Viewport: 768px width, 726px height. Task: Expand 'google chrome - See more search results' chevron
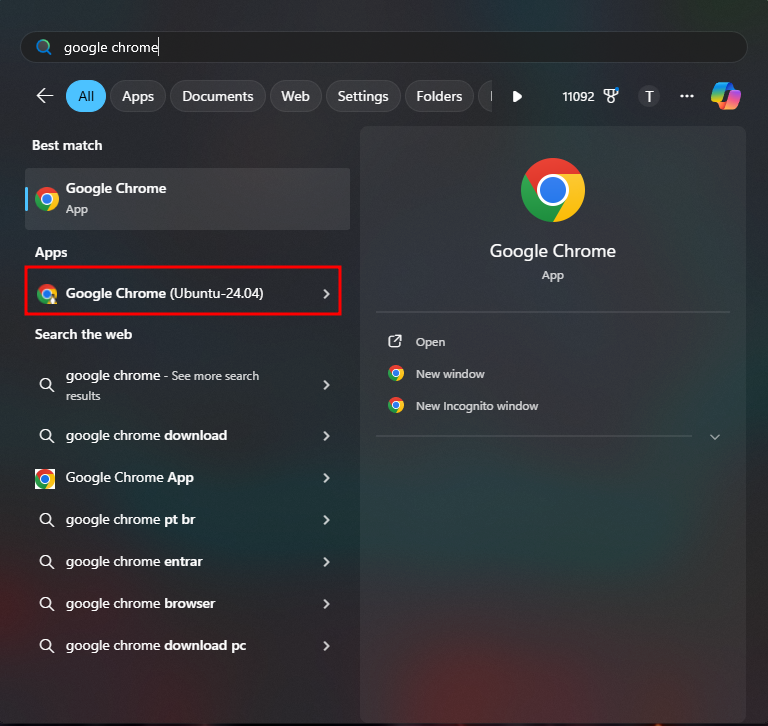tap(326, 385)
